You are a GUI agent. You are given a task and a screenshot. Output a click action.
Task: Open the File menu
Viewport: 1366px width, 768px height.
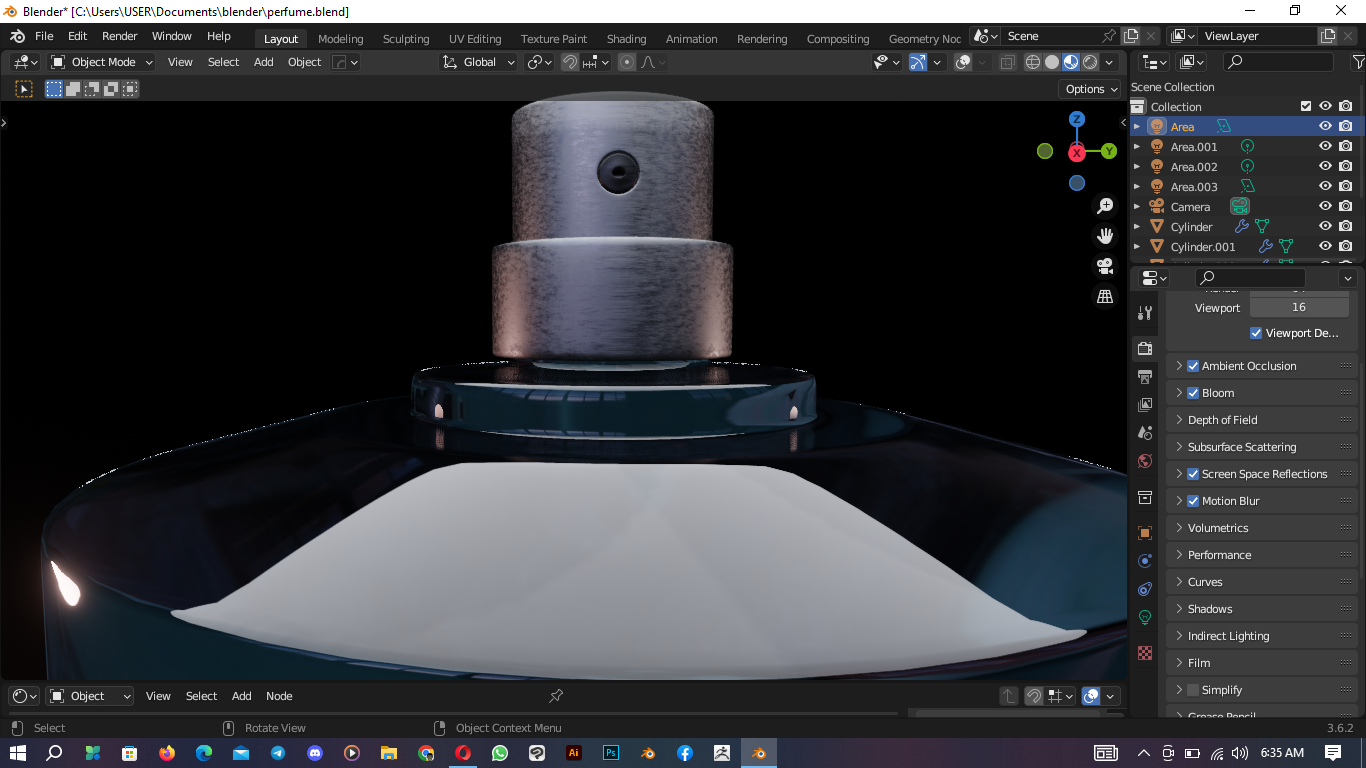[44, 36]
